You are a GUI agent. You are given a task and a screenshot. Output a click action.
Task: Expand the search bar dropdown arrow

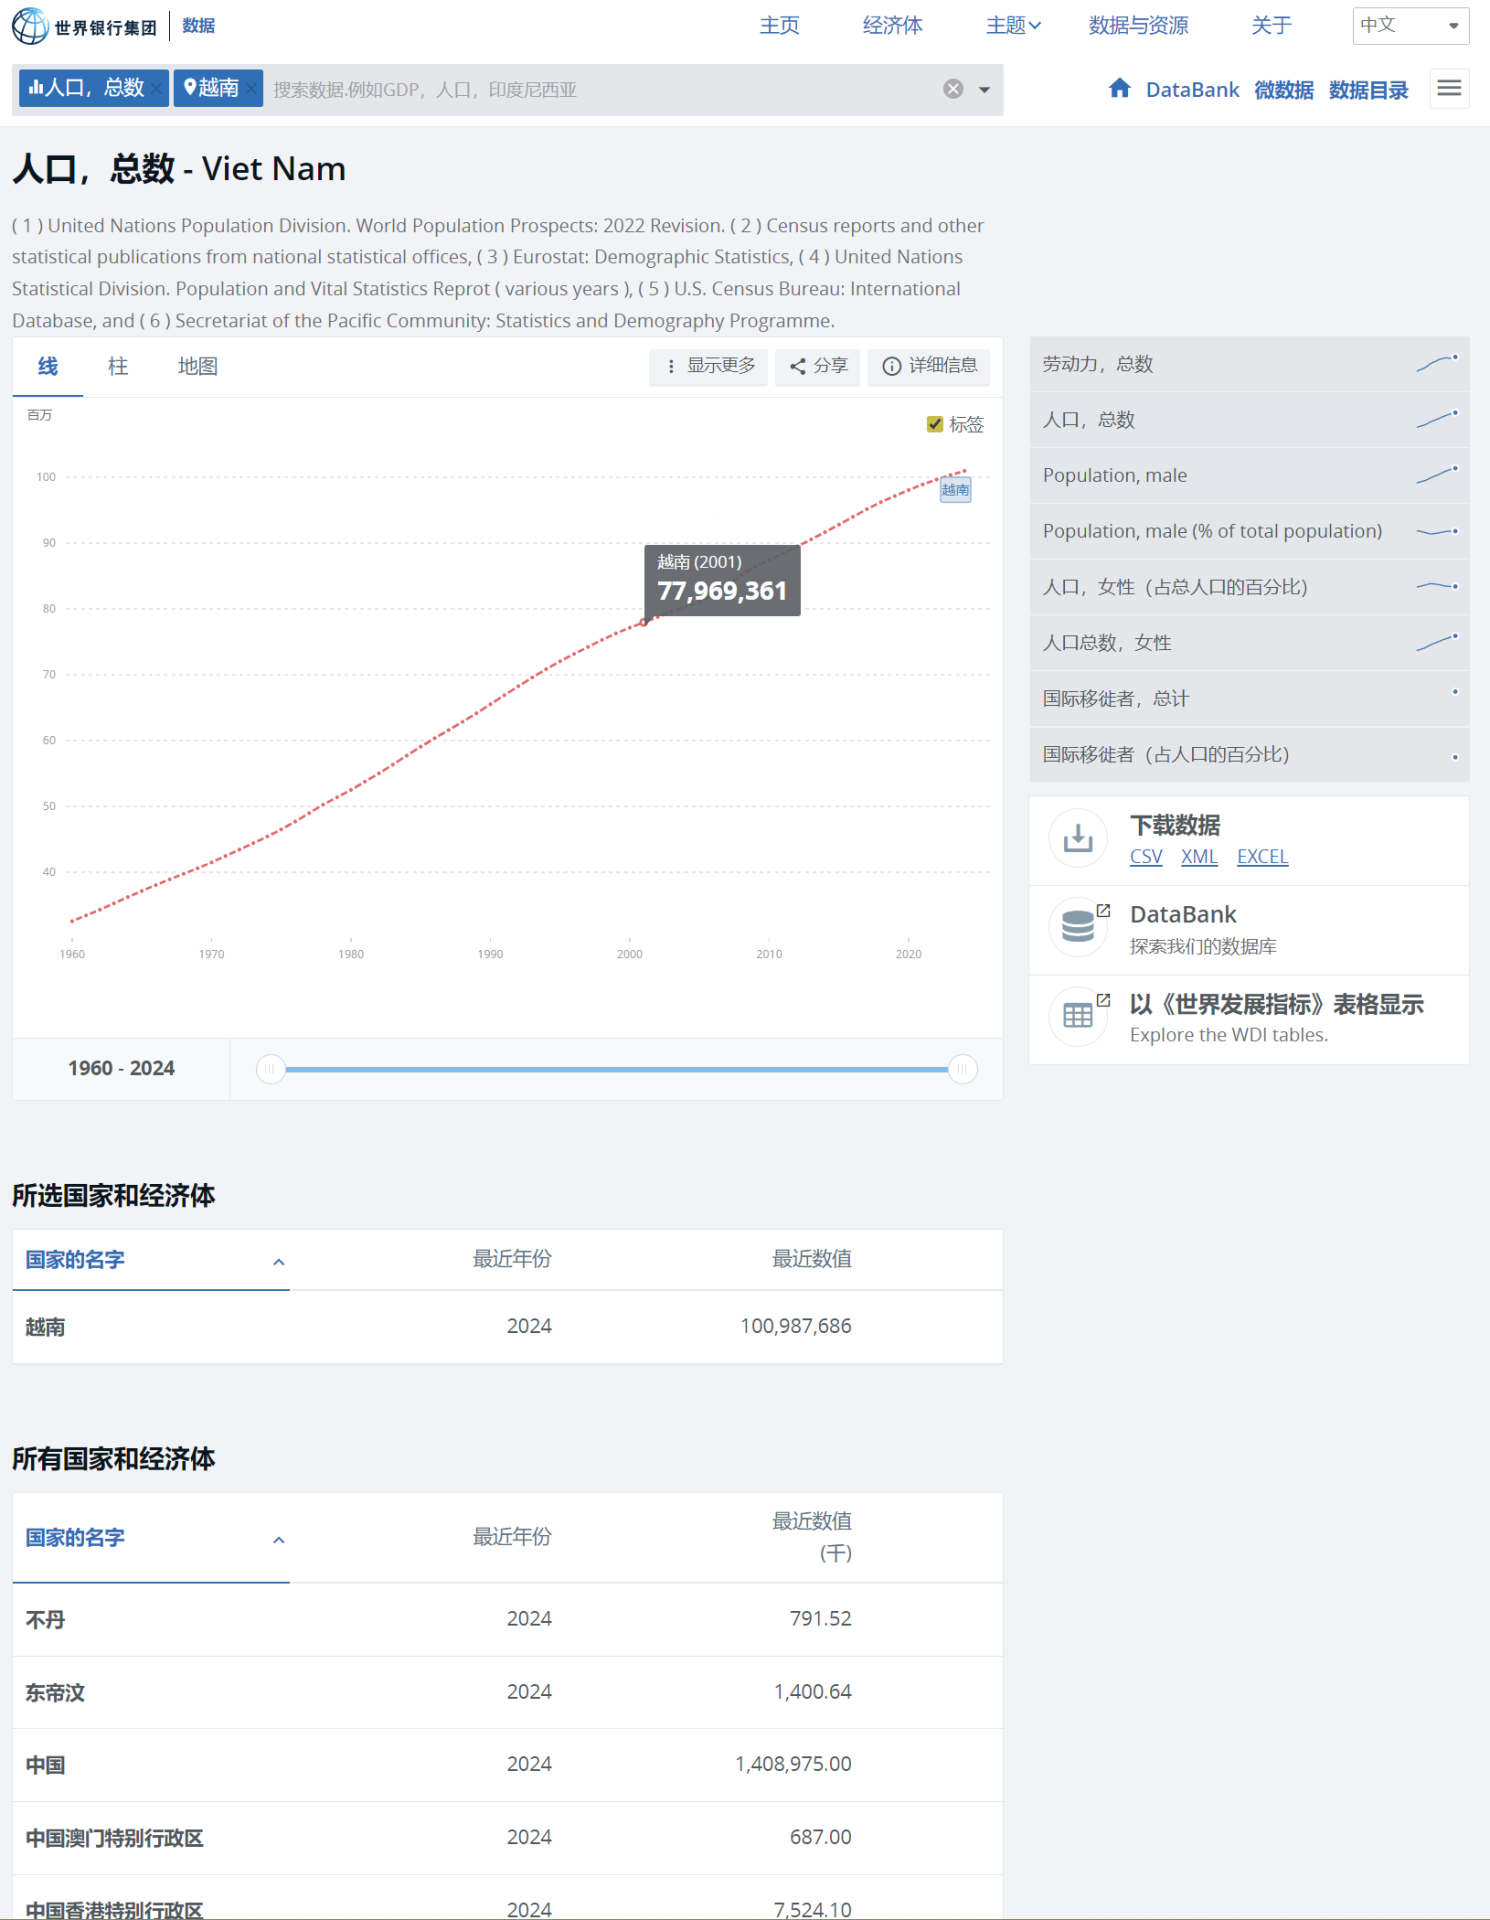[x=984, y=90]
